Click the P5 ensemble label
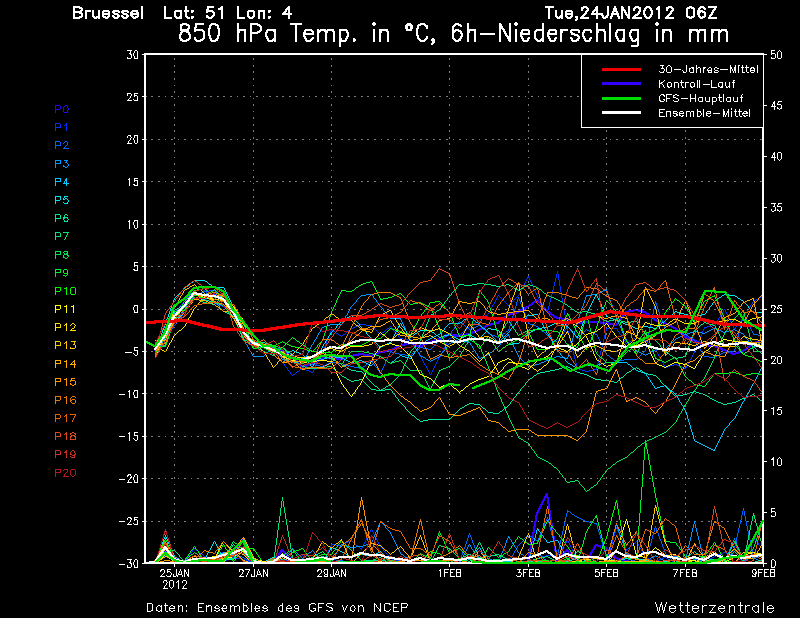The width and height of the screenshot is (800, 618). (62, 200)
